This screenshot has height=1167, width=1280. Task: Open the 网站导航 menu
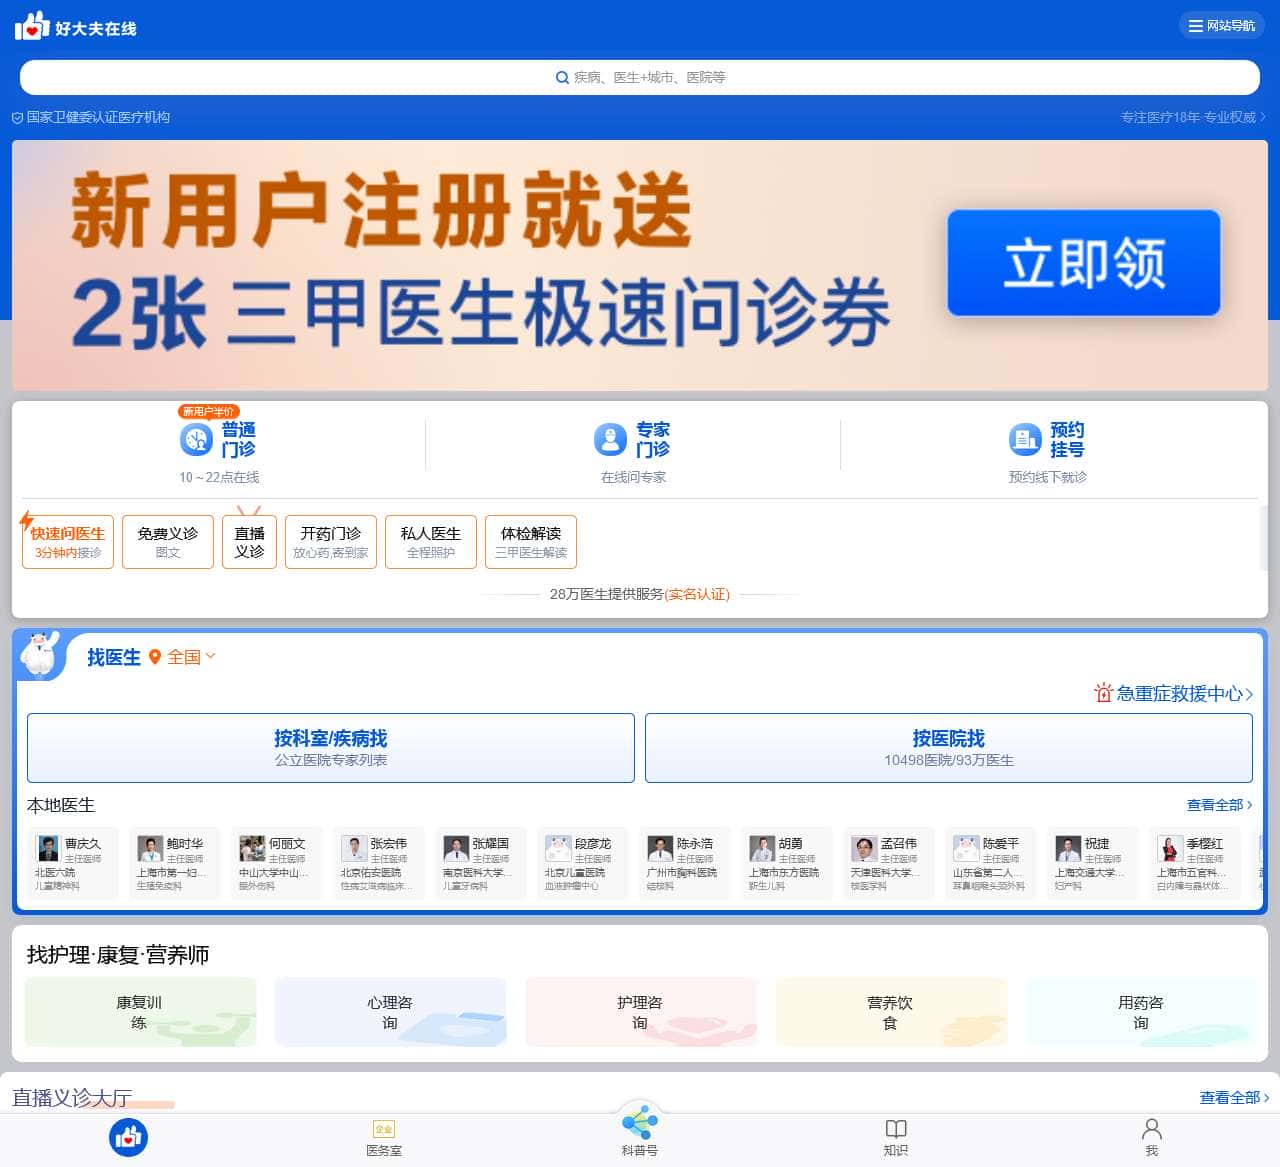(x=1222, y=26)
